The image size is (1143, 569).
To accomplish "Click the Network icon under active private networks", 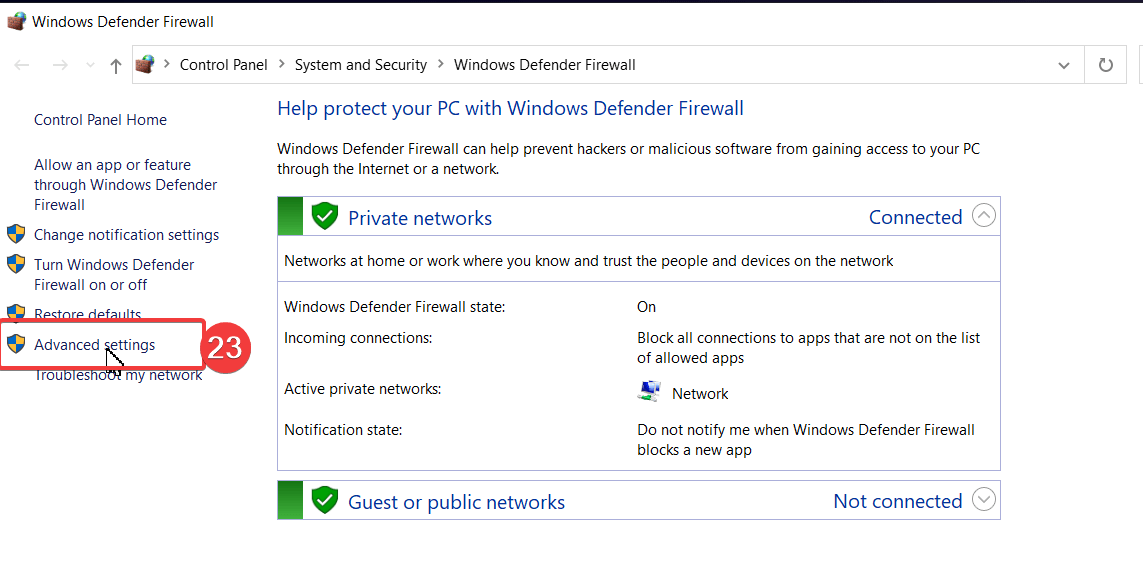I will pyautogui.click(x=649, y=392).
